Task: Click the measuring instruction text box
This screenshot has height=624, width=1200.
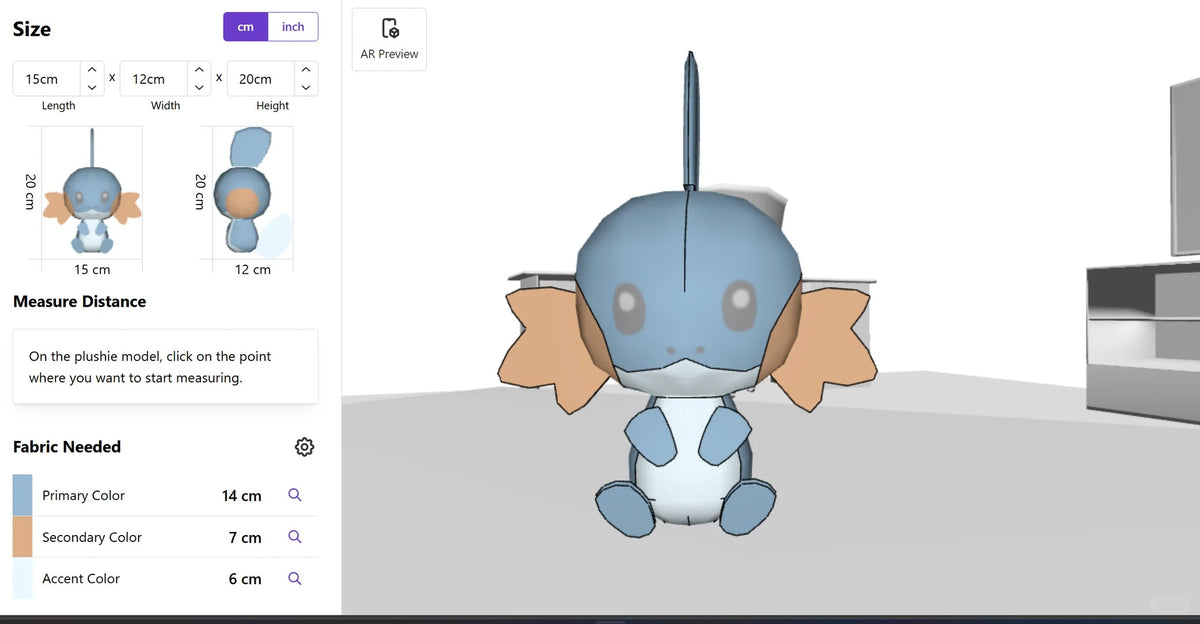Action: (x=165, y=367)
